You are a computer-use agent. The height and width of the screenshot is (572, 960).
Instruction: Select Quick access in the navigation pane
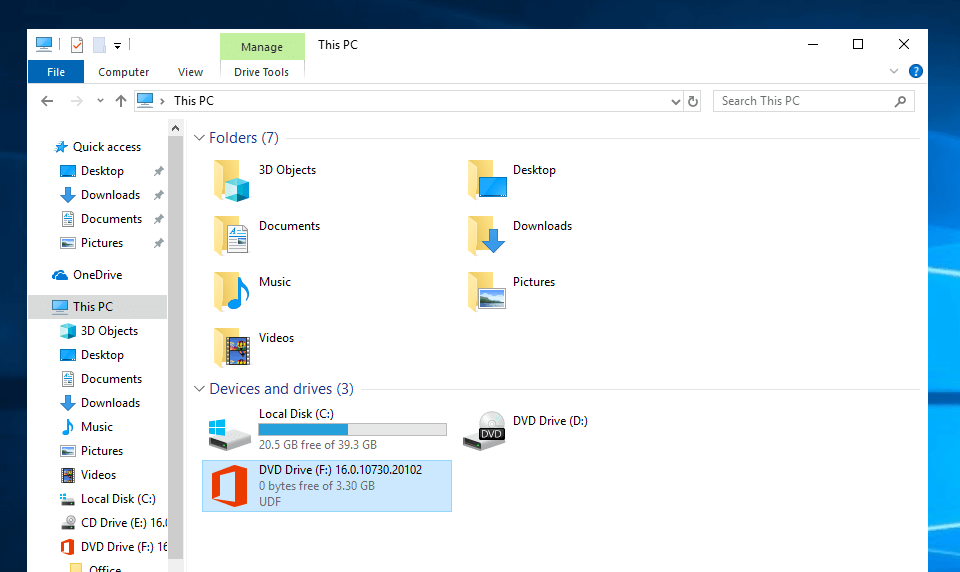97,147
